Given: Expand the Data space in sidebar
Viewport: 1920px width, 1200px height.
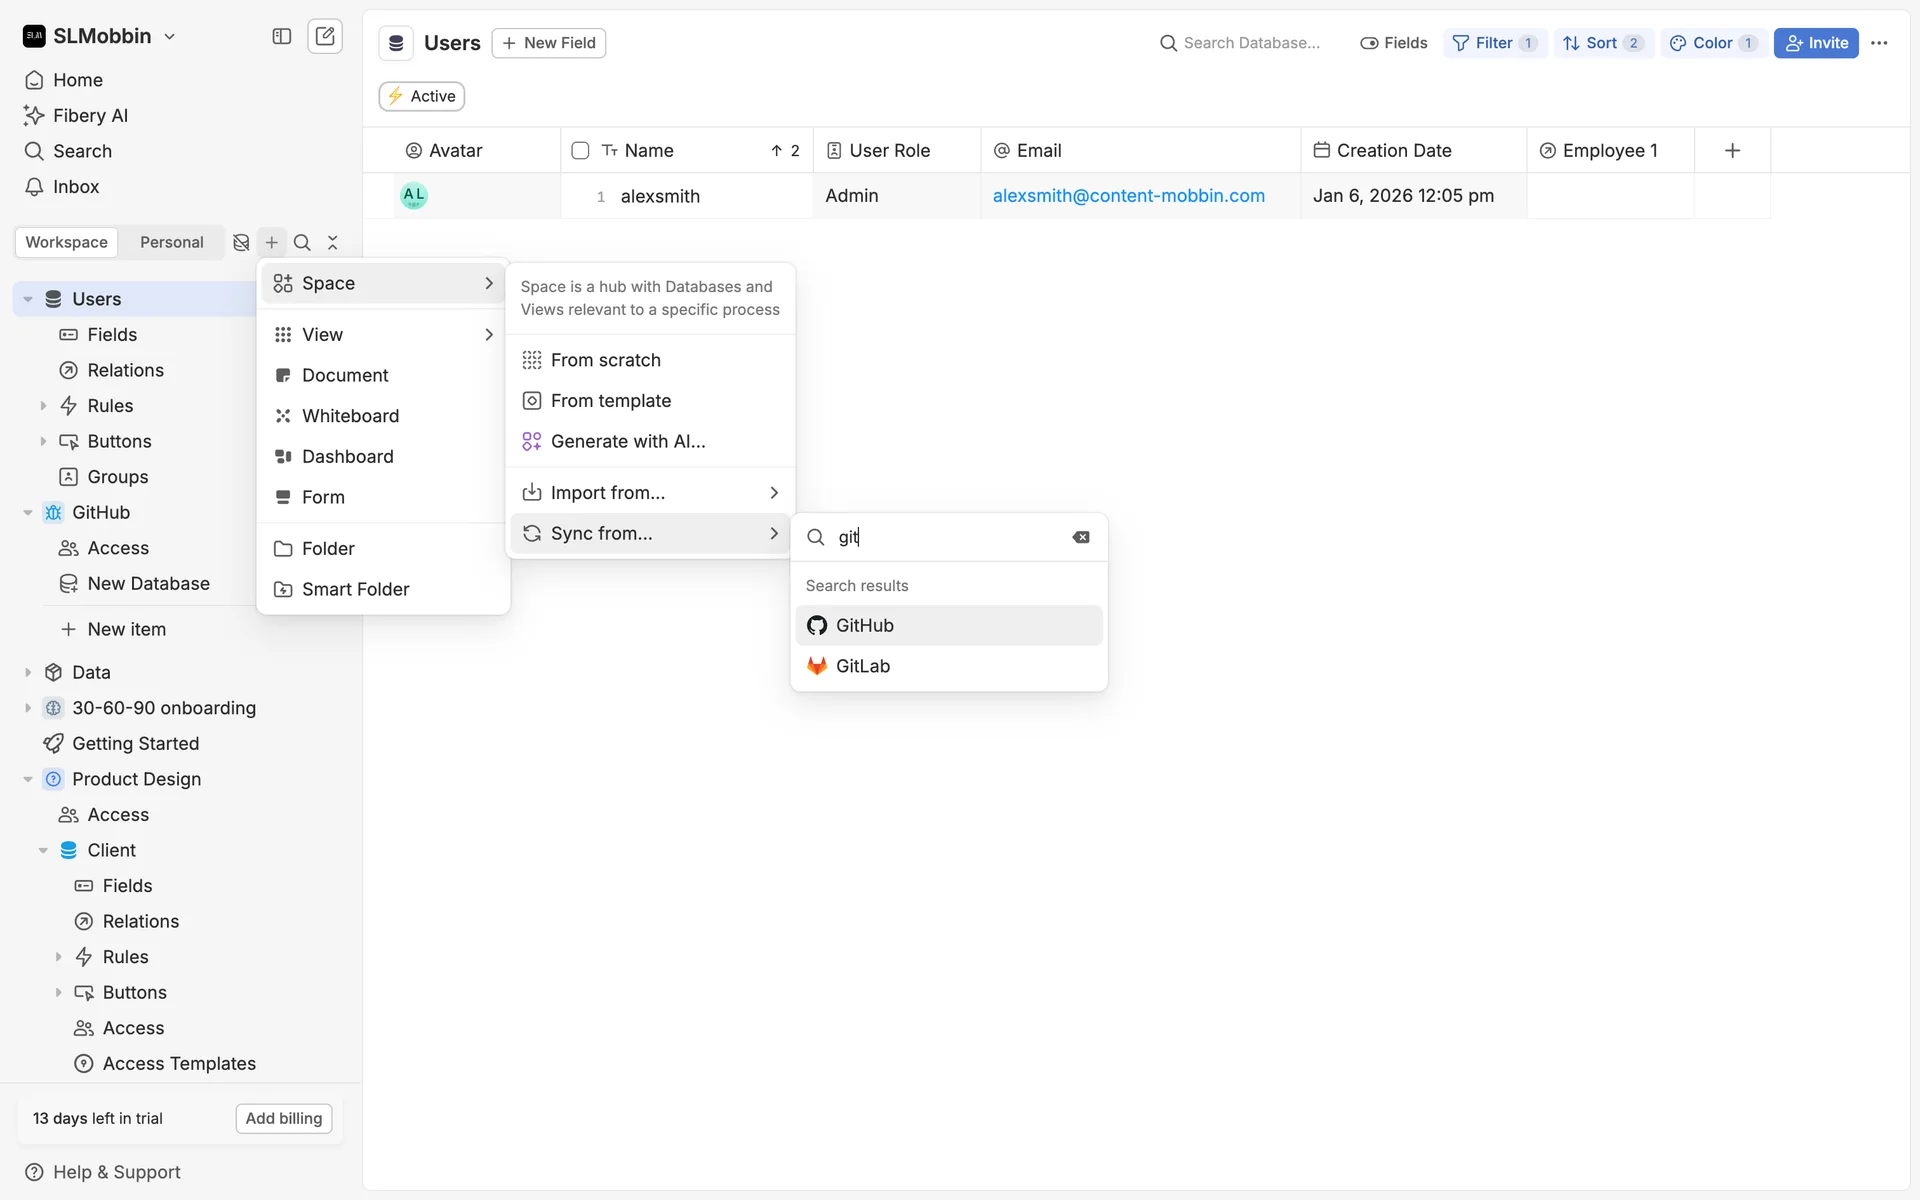Looking at the screenshot, I should [28, 672].
